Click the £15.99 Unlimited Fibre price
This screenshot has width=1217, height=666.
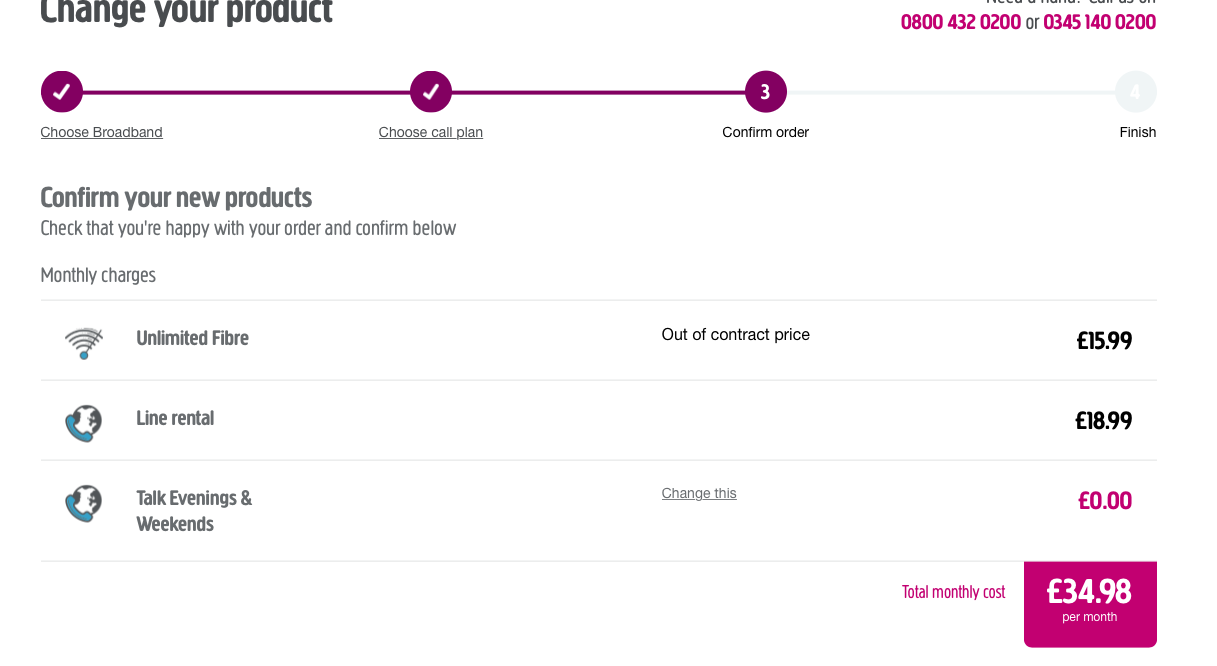point(1104,340)
